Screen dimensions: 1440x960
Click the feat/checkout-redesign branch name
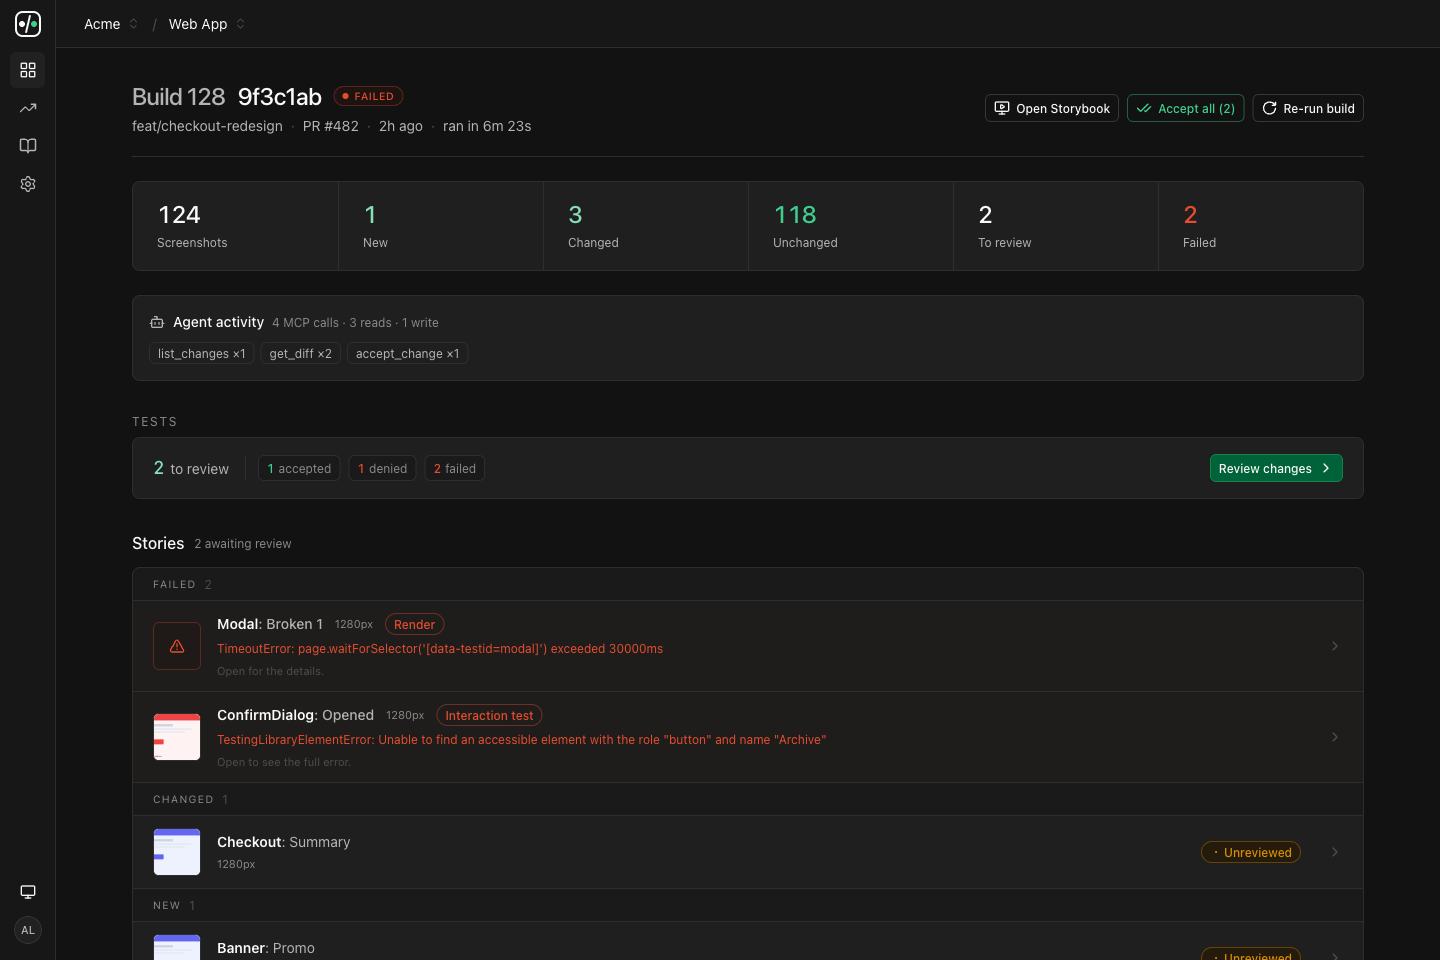pyautogui.click(x=207, y=126)
